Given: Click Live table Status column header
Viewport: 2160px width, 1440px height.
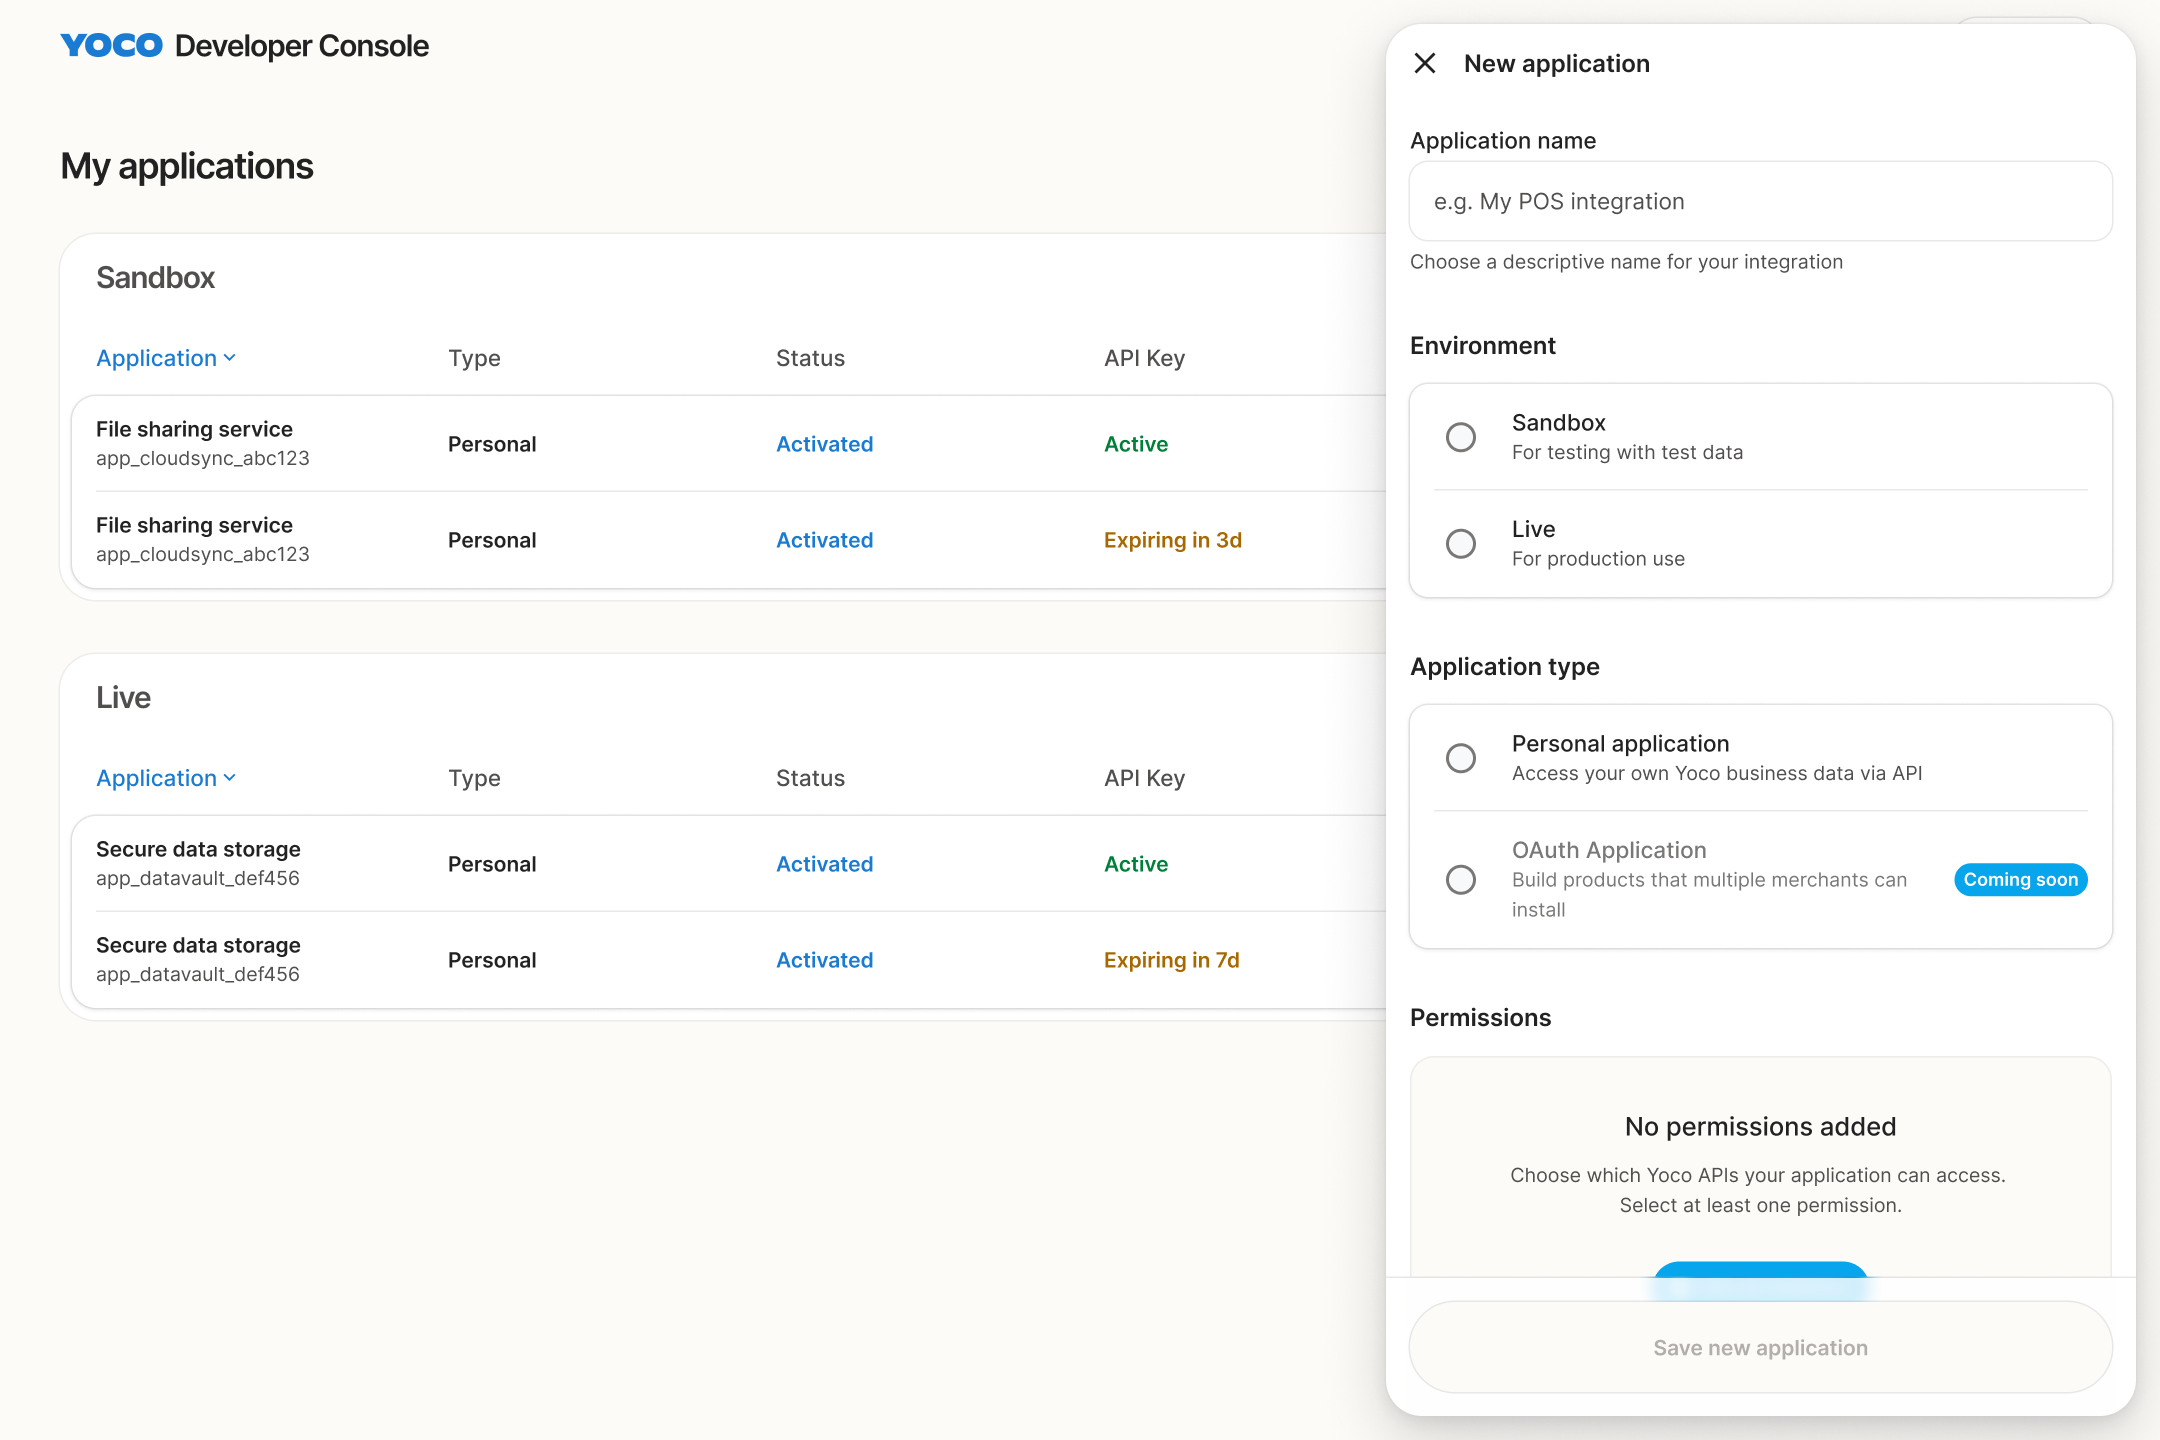Looking at the screenshot, I should click(x=810, y=778).
